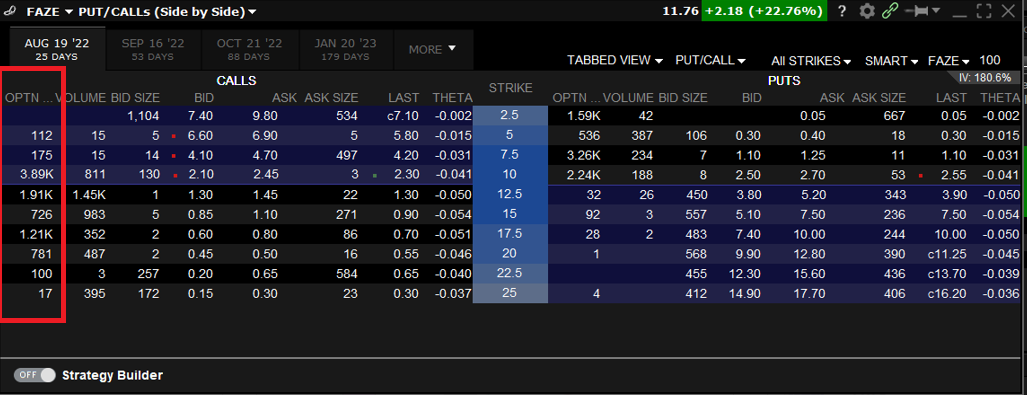
Task: Expand the MORE expirations menu
Action: [433, 50]
